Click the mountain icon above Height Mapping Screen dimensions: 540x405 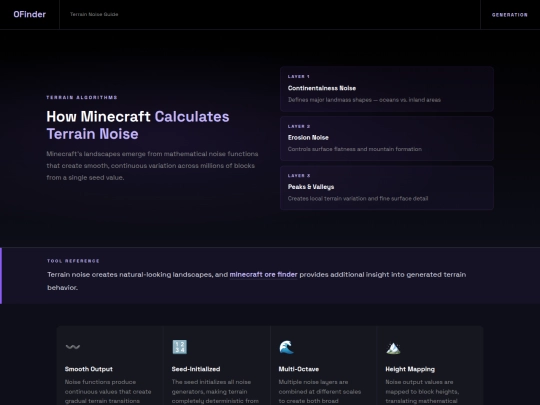393,348
